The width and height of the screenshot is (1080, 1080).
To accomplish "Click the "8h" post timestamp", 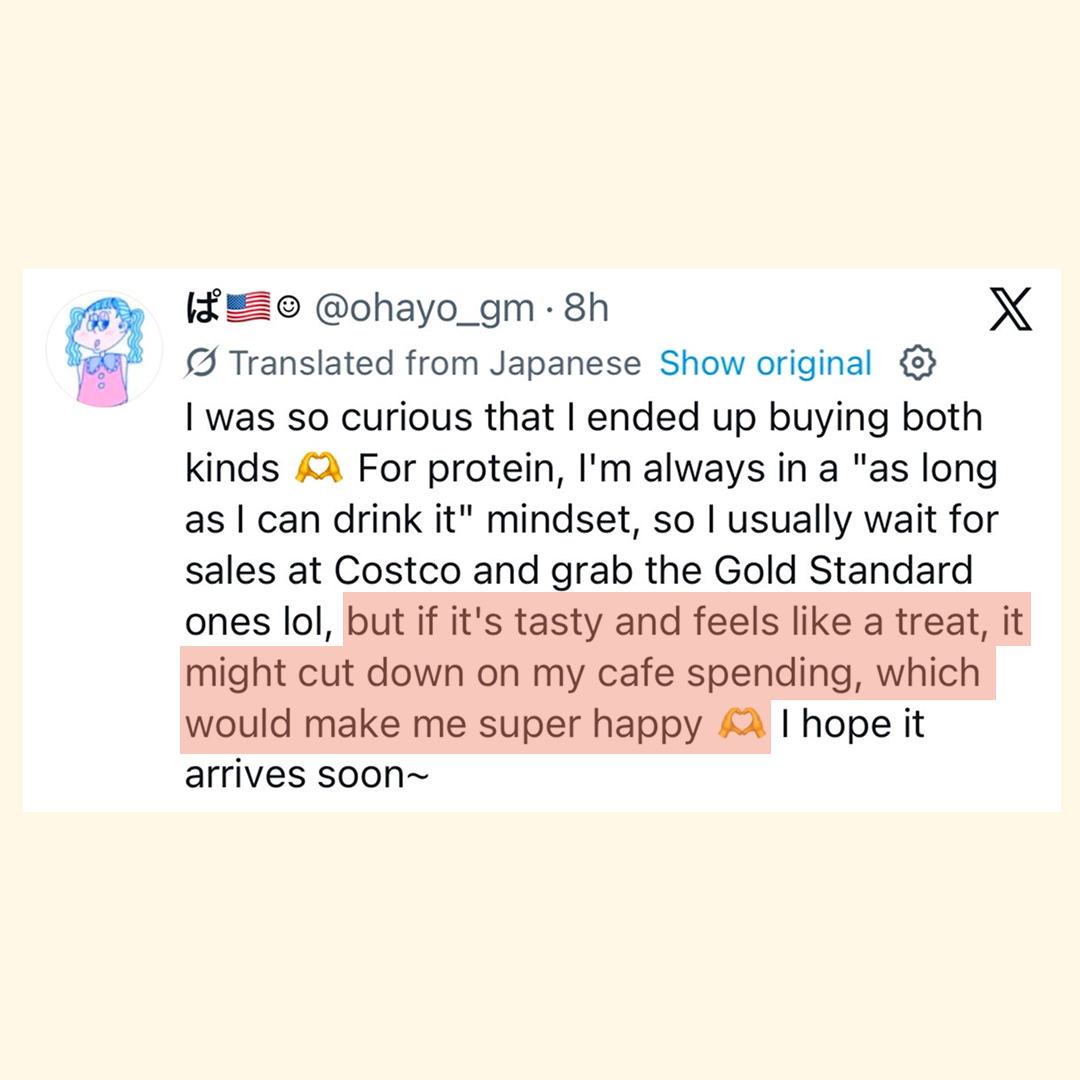I will click(586, 309).
